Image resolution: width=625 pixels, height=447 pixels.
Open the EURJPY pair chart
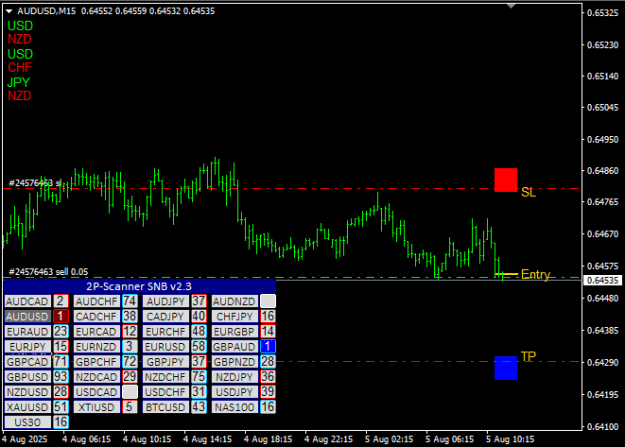pyautogui.click(x=28, y=347)
